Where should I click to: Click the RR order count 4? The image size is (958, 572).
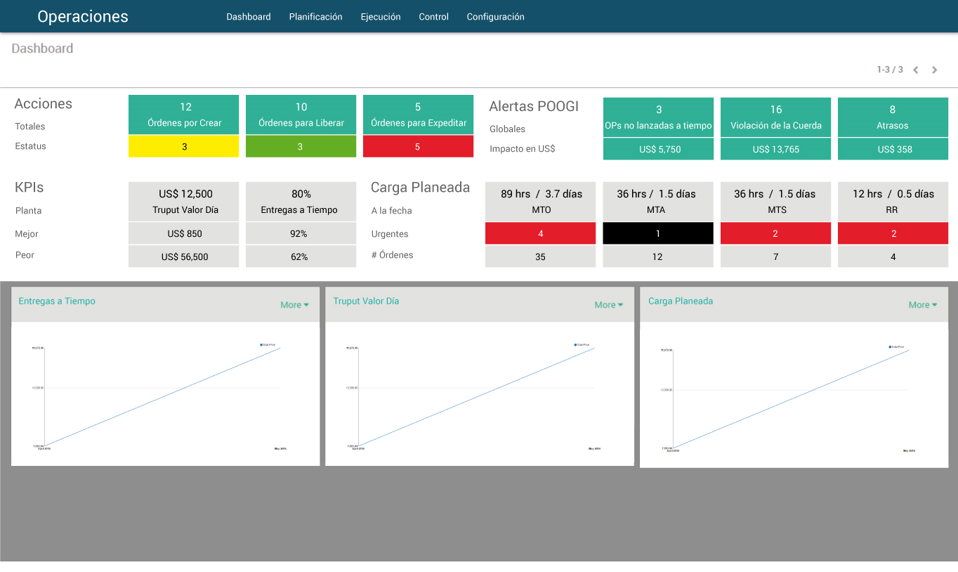tap(893, 257)
